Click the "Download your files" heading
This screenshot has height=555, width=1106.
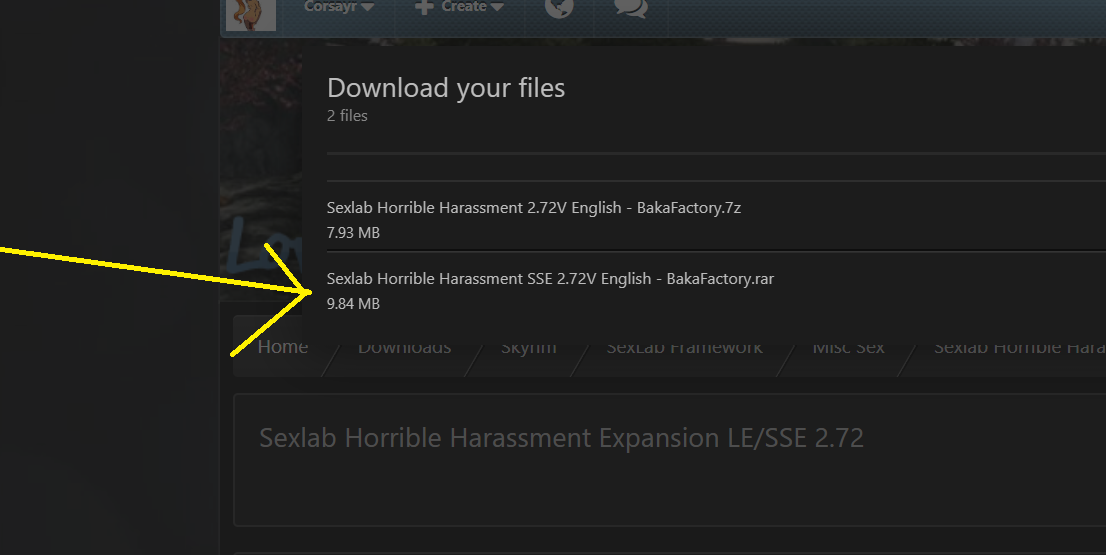point(446,88)
